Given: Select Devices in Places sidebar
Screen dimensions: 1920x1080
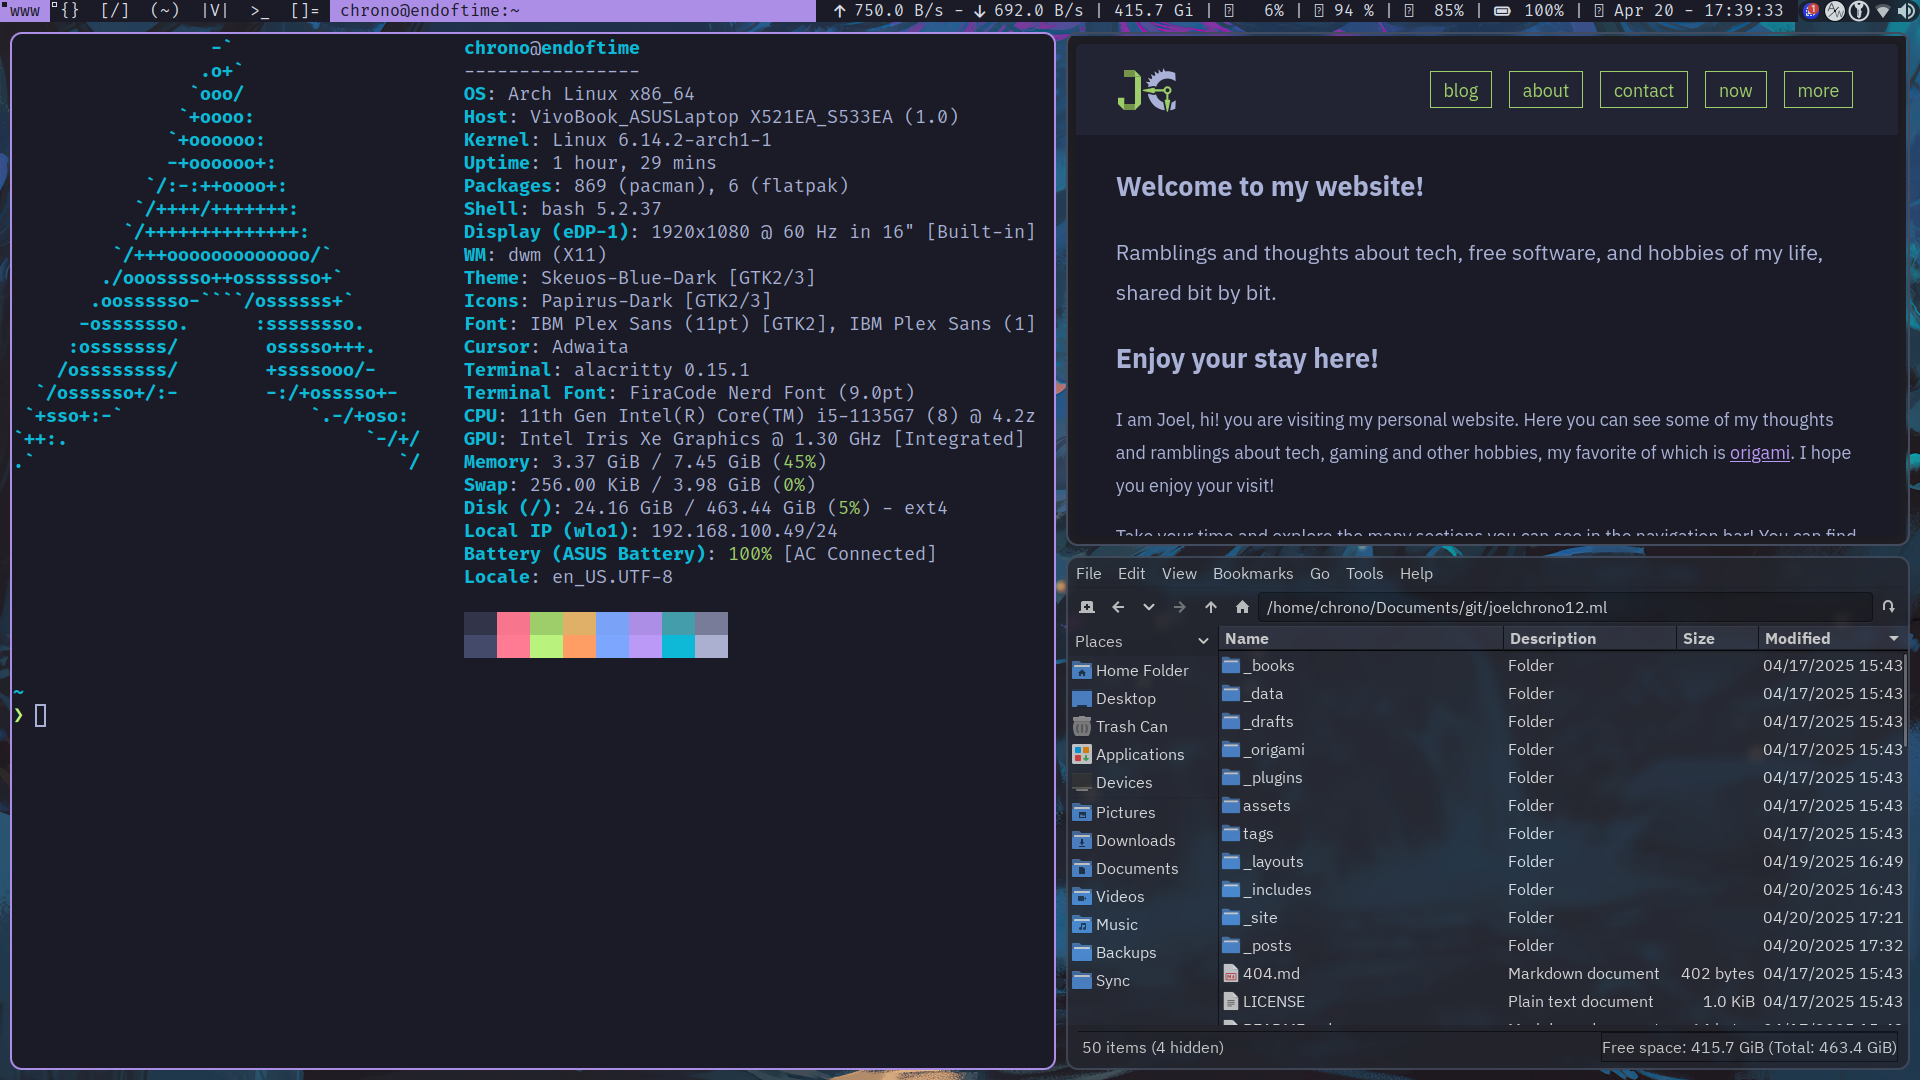Looking at the screenshot, I should tap(1123, 782).
